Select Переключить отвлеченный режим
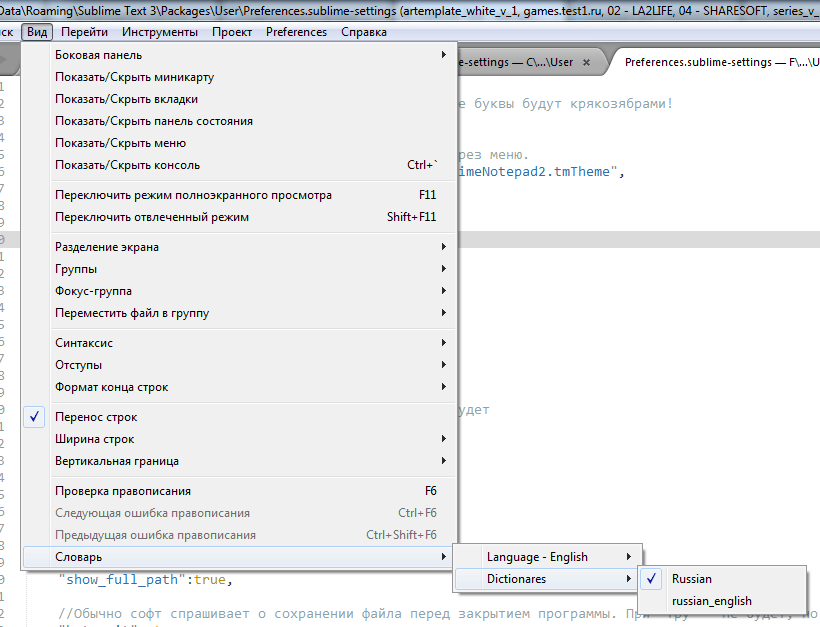820x627 pixels. [152, 217]
